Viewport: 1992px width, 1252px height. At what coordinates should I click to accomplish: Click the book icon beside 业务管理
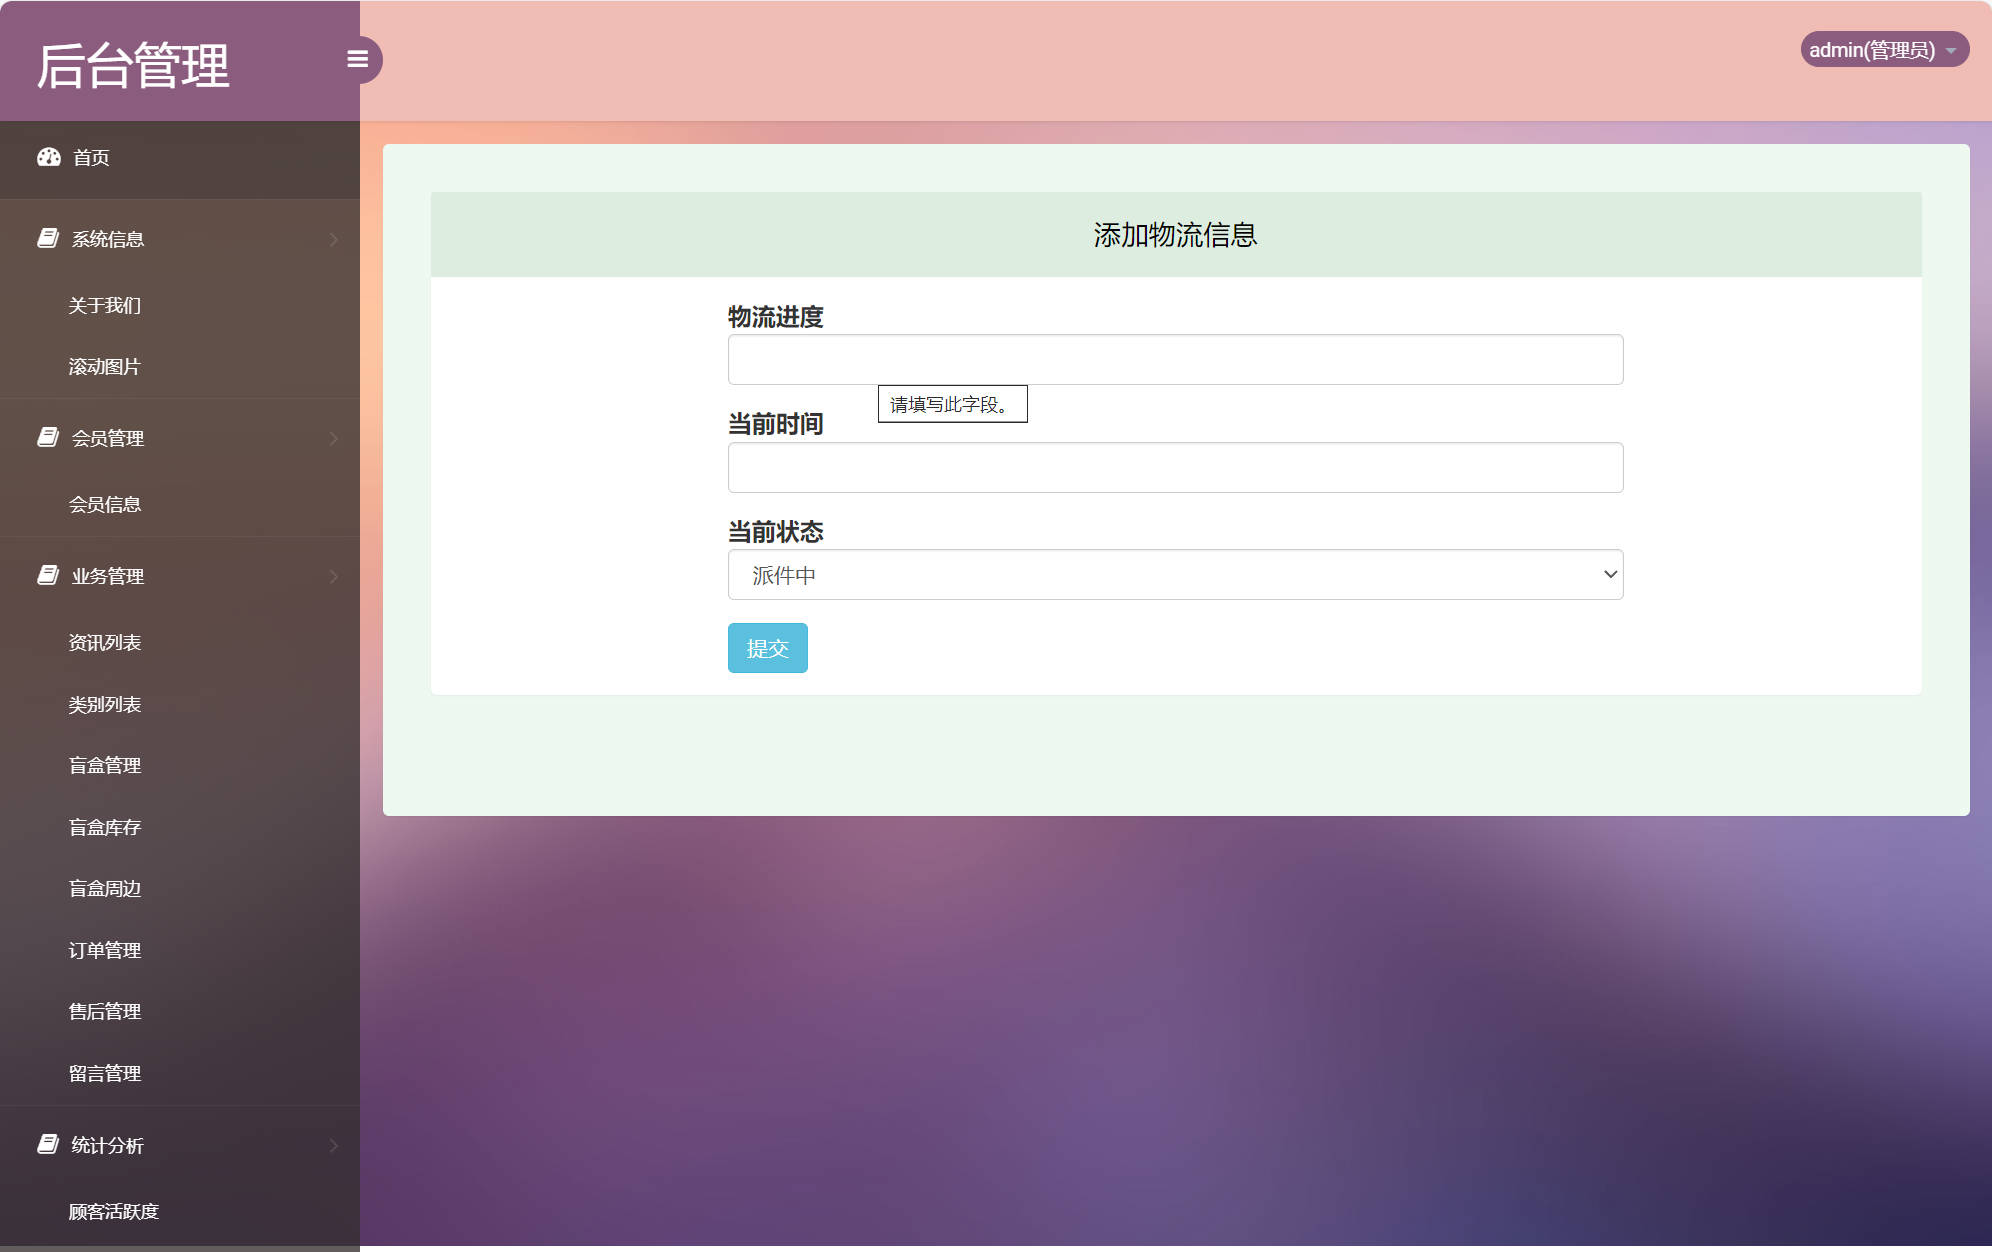pos(46,575)
